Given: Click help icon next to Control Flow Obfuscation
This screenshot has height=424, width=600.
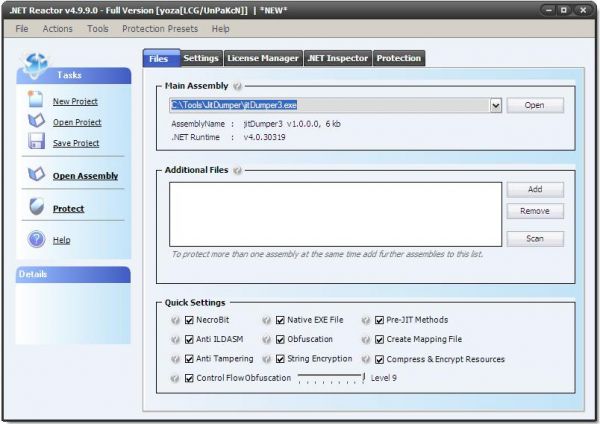Looking at the screenshot, I should pos(175,378).
